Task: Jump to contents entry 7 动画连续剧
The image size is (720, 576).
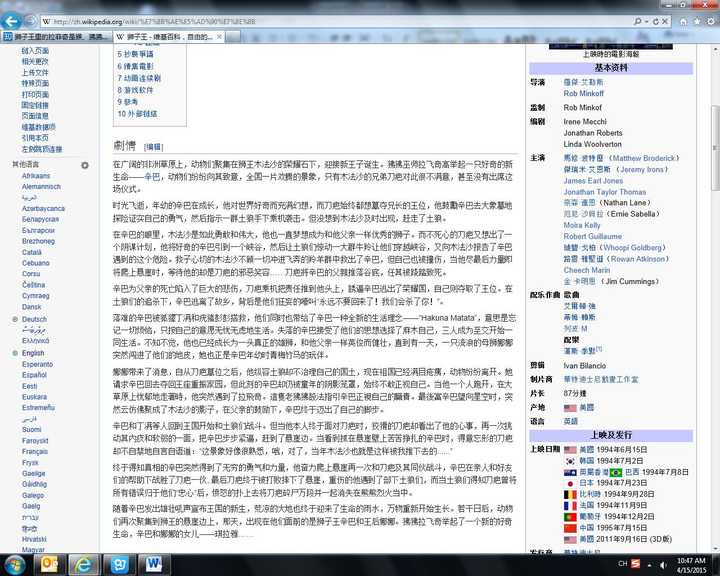Action: [139, 78]
